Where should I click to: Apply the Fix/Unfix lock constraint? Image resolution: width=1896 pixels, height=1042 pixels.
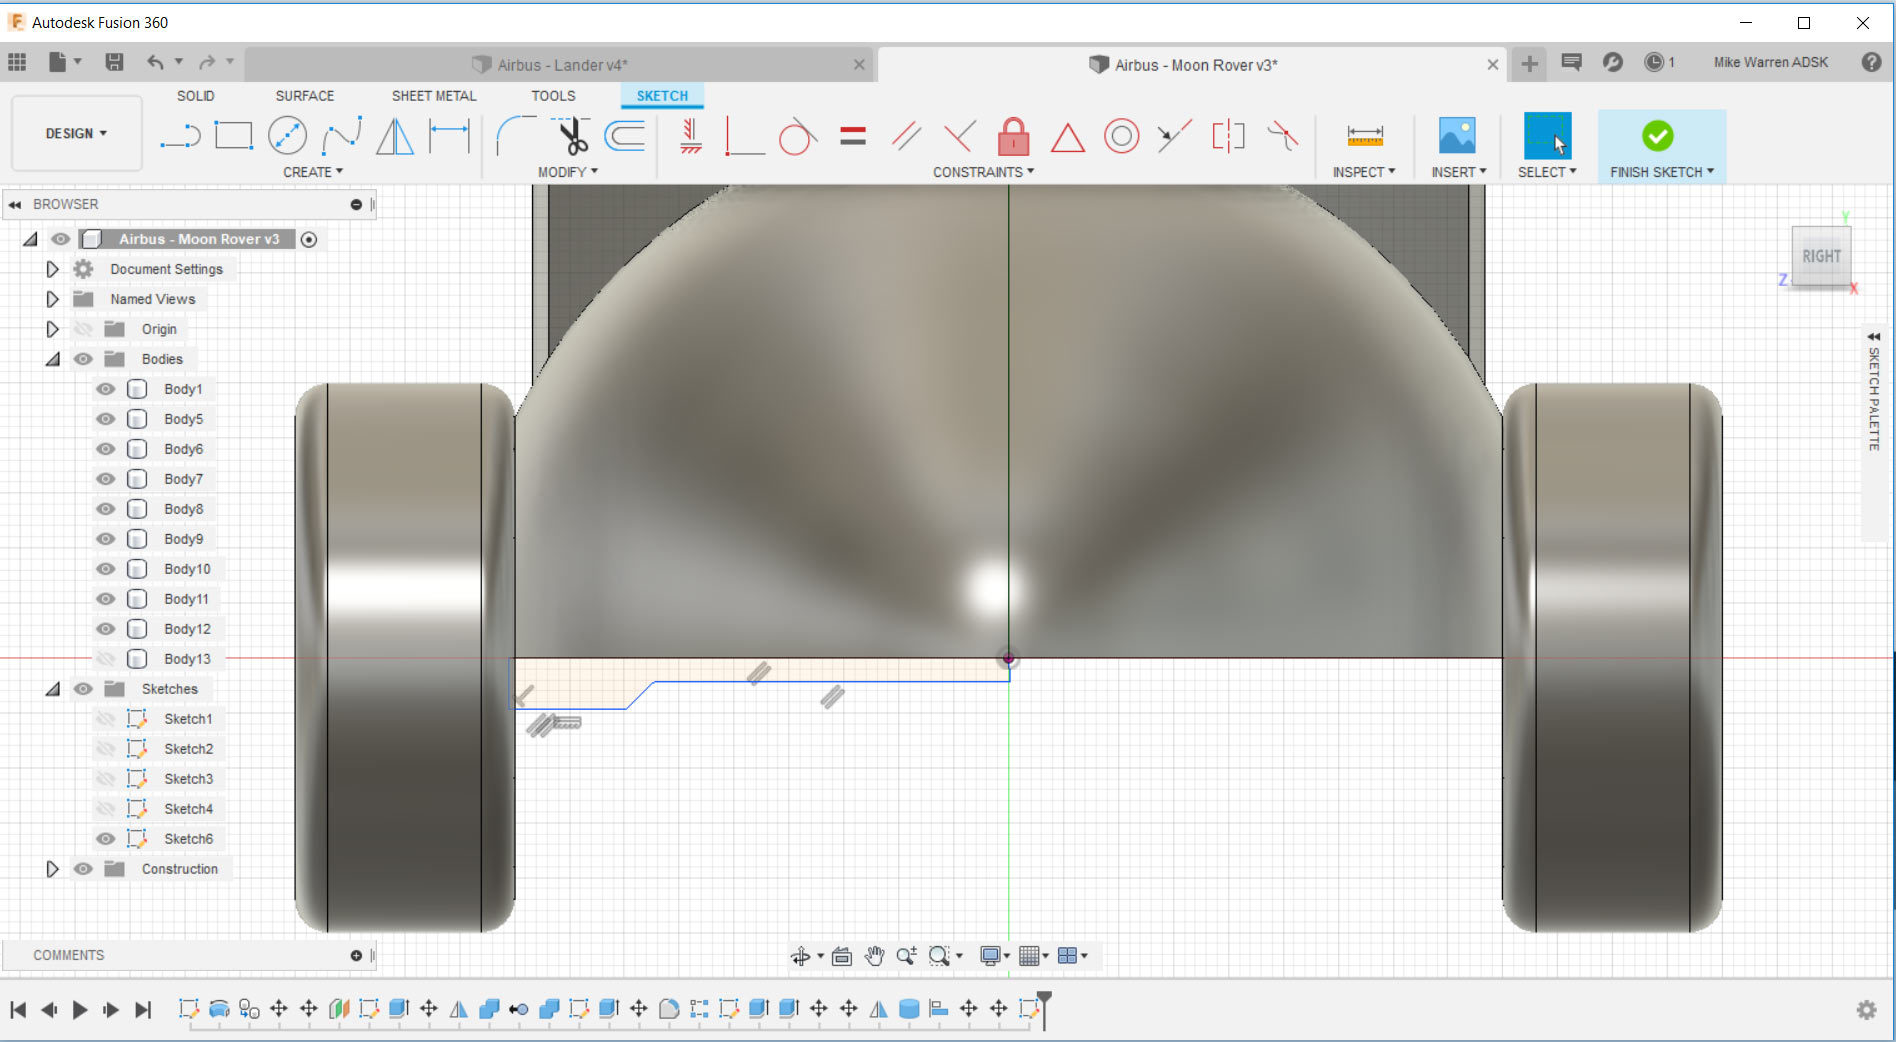(x=1014, y=136)
